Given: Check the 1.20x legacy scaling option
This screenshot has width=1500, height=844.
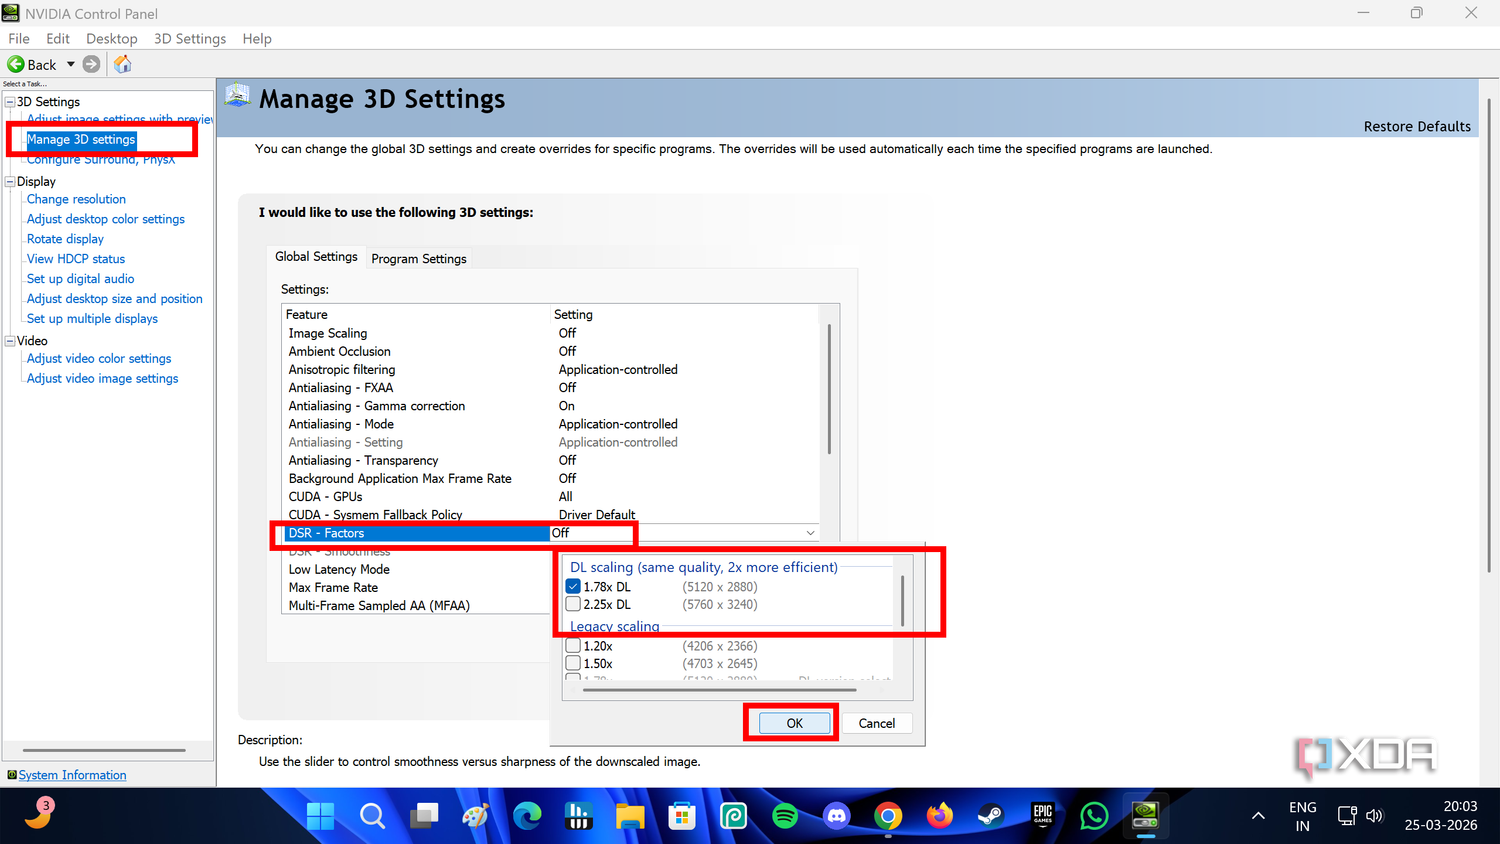Looking at the screenshot, I should coord(573,646).
